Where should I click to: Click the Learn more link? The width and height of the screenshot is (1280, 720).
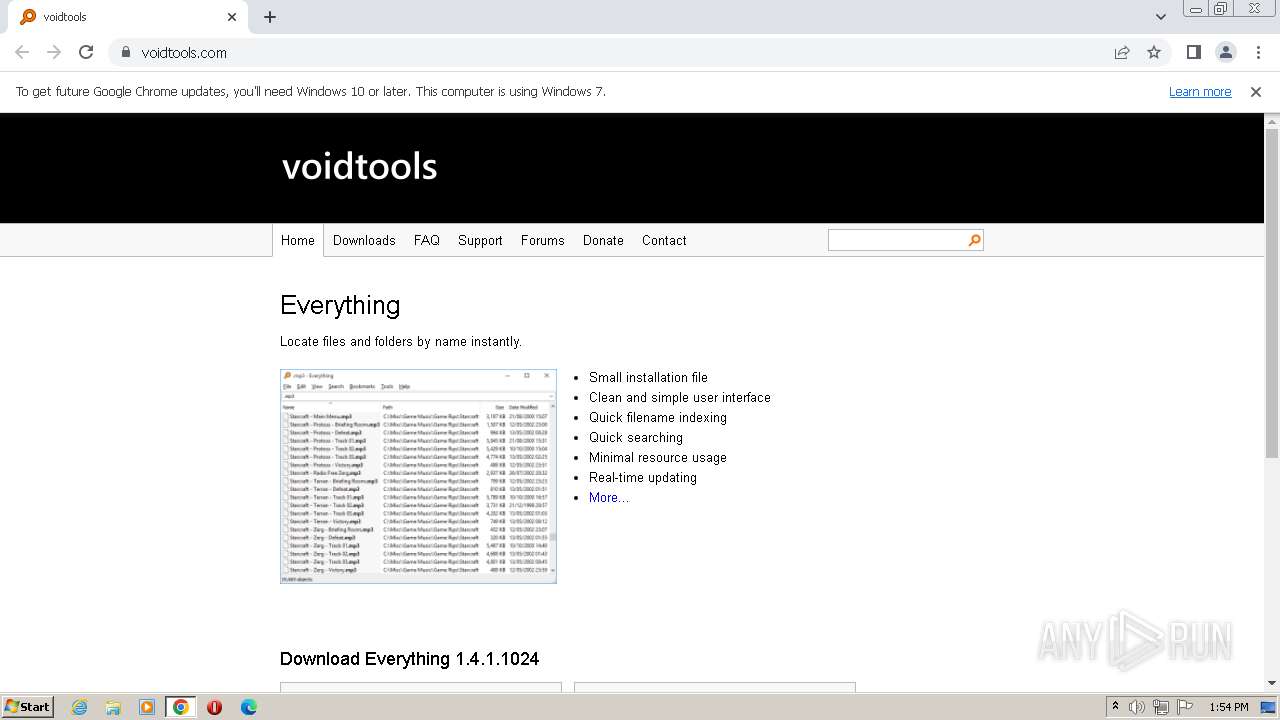(1200, 91)
